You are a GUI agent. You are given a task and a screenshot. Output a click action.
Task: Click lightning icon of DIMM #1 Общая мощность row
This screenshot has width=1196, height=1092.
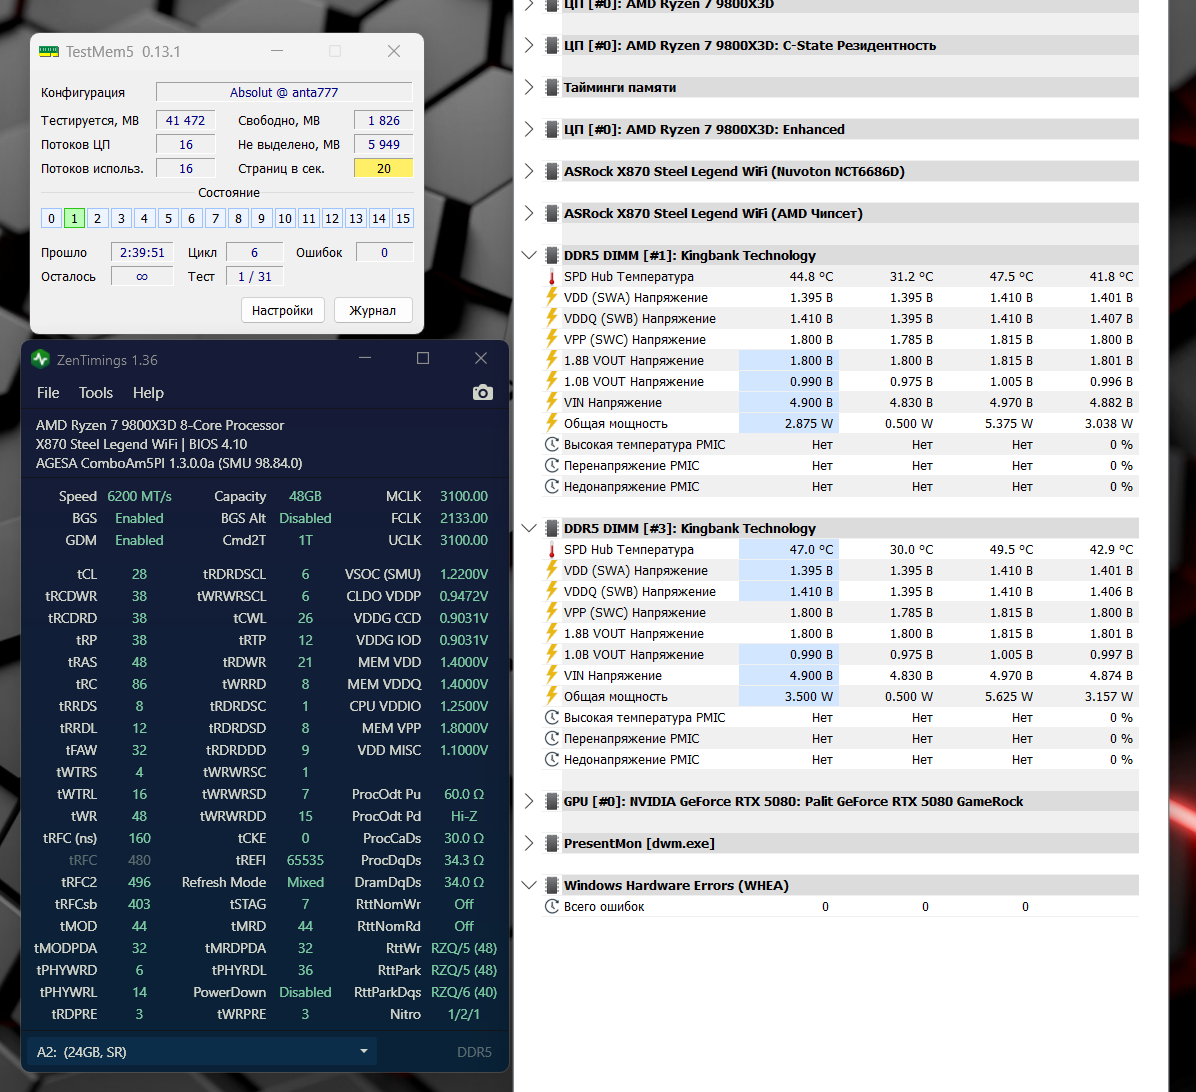pyautogui.click(x=551, y=423)
